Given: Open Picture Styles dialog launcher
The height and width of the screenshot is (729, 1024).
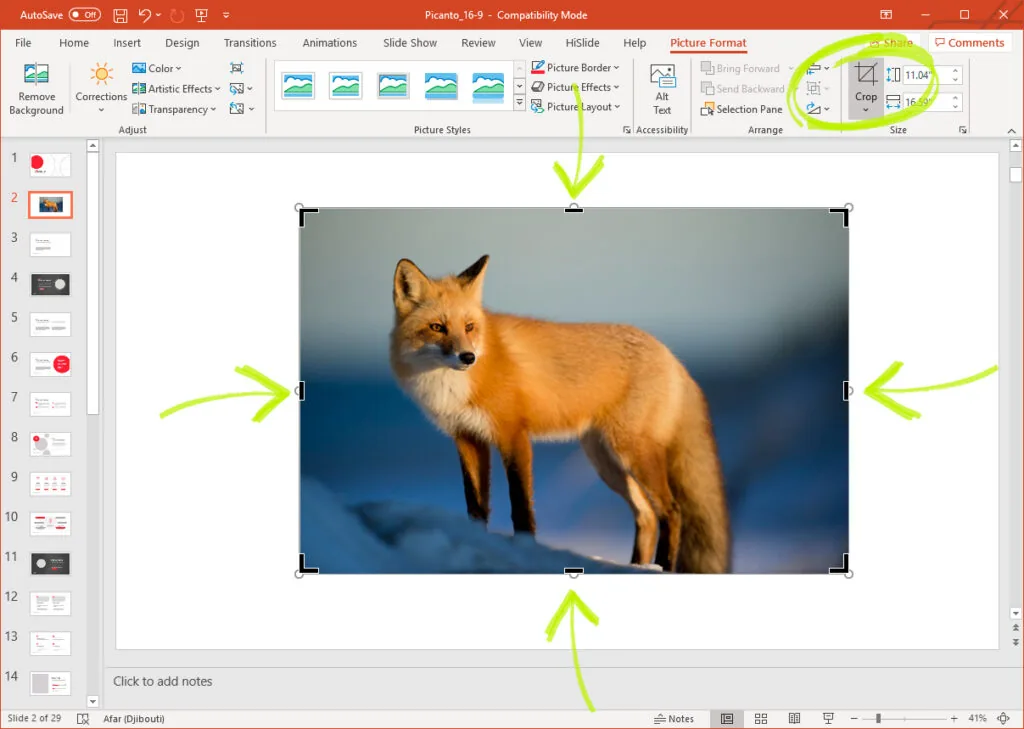Looking at the screenshot, I should coord(627,130).
